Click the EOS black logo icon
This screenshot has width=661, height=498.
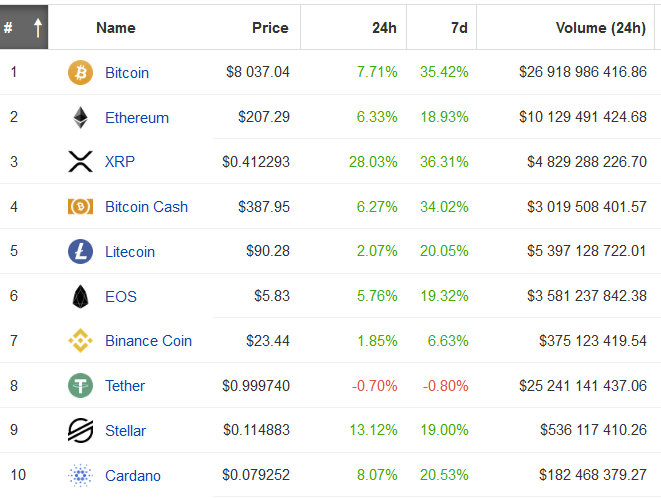coord(80,296)
